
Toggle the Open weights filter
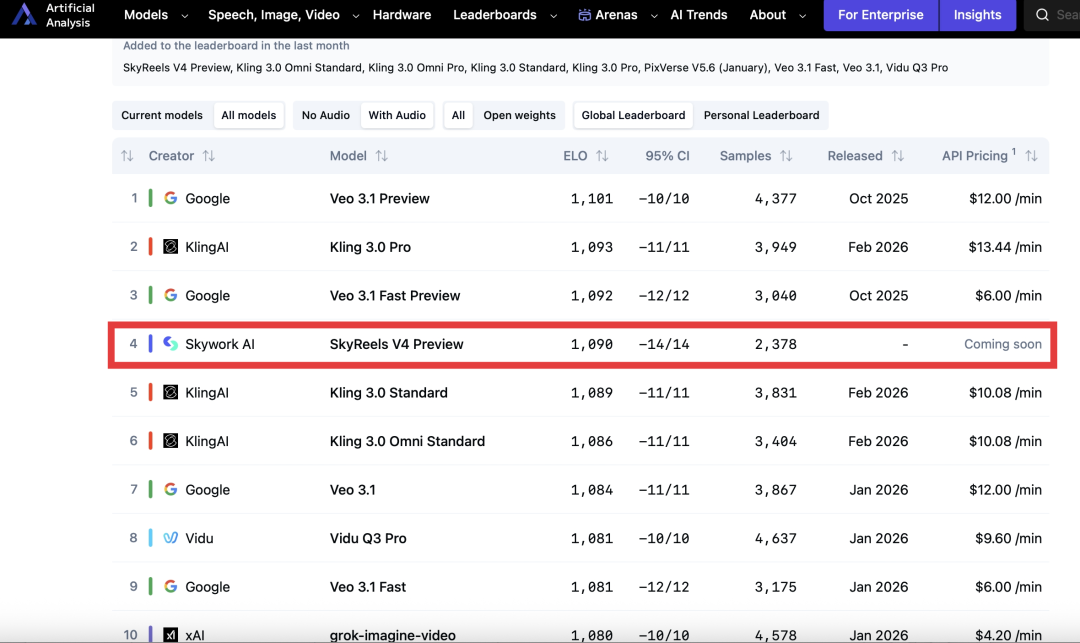519,115
